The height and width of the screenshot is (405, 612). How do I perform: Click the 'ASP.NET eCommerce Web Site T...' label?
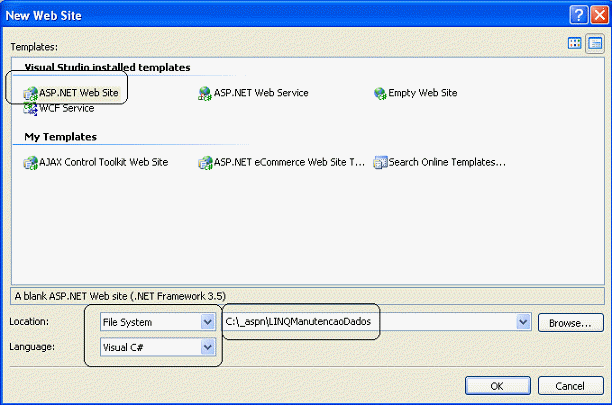coord(289,162)
